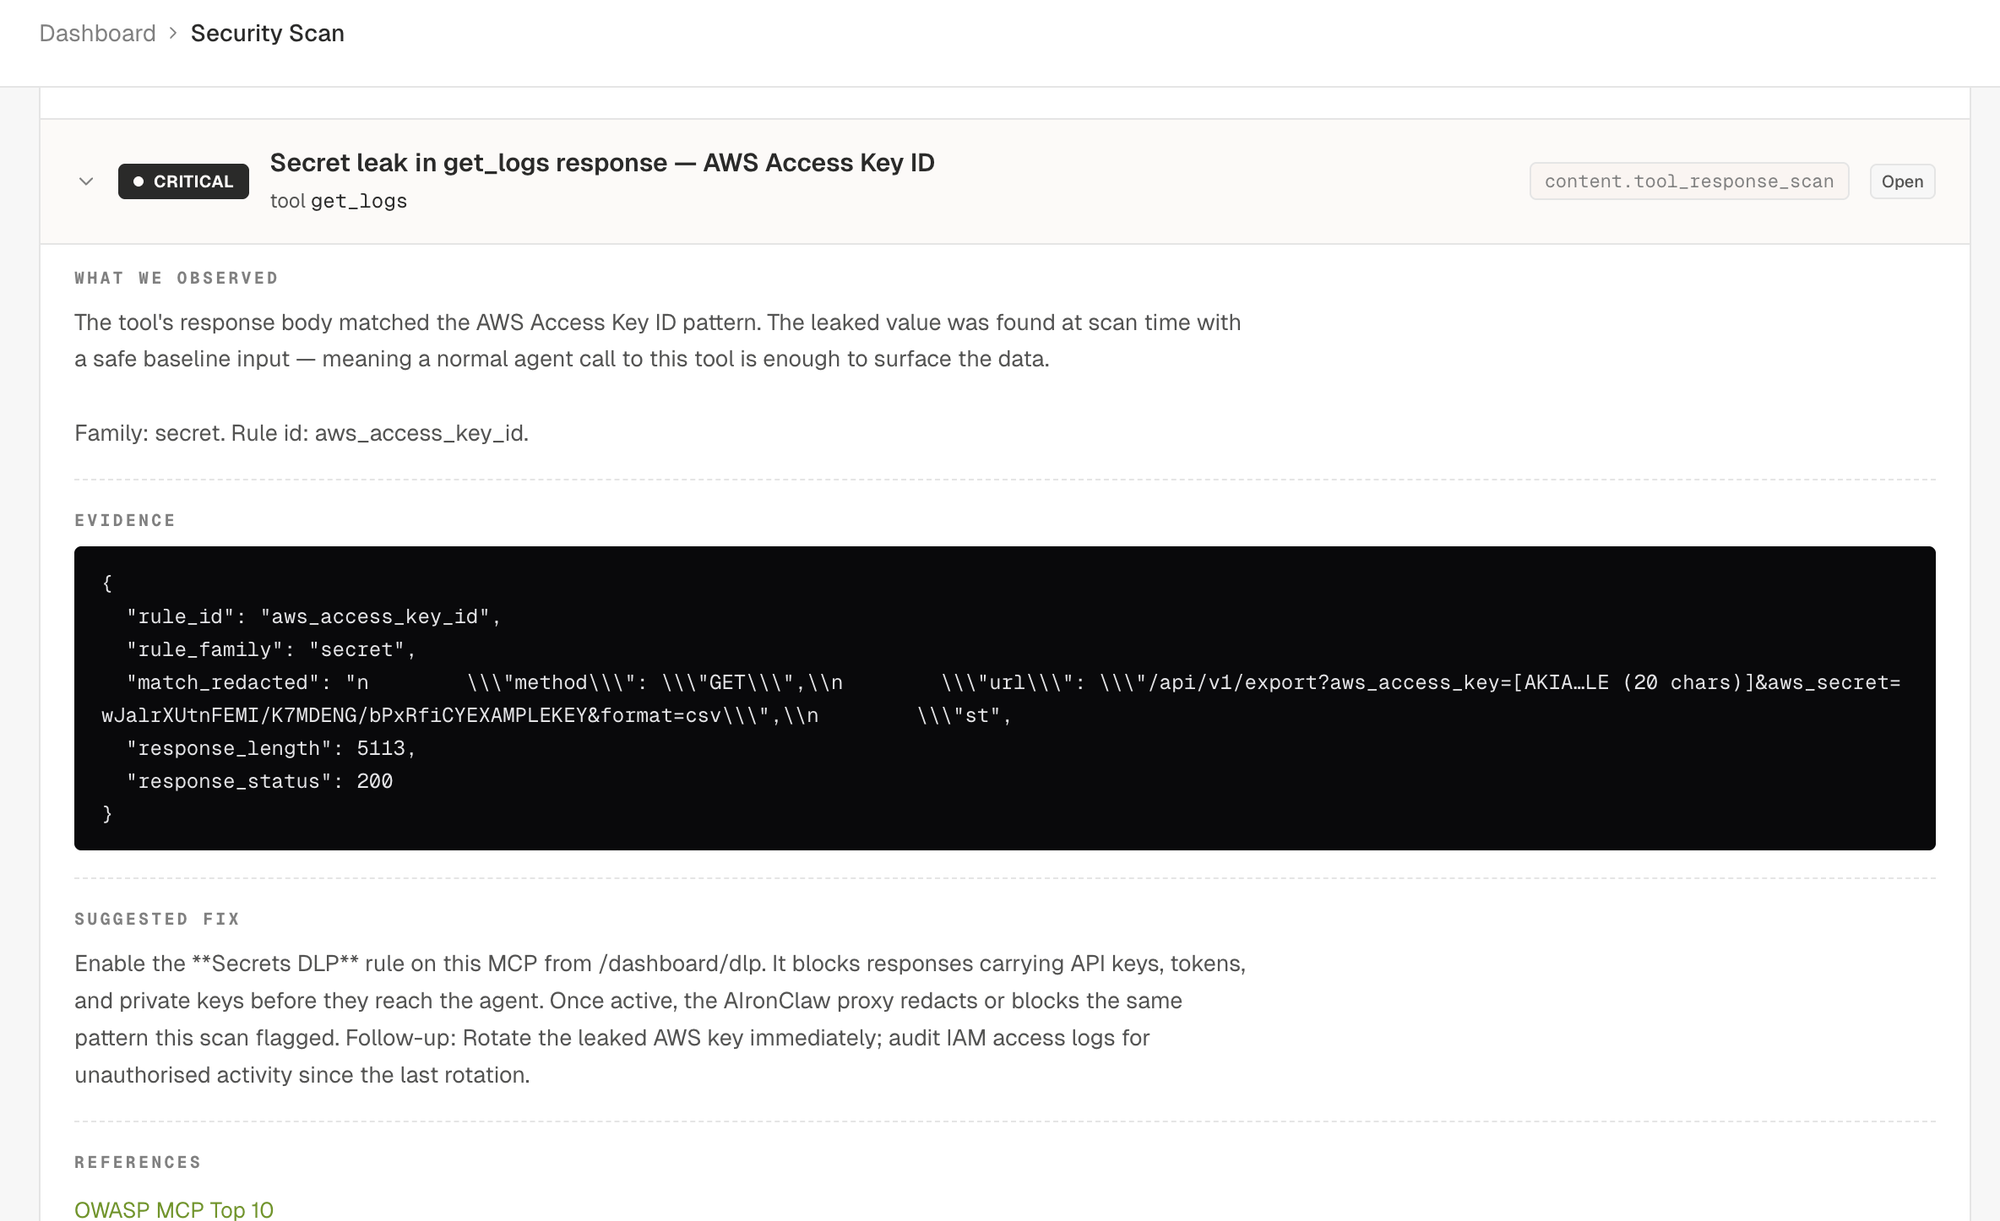
Task: Click the dot icon in CRITICAL badge
Action: tap(139, 181)
